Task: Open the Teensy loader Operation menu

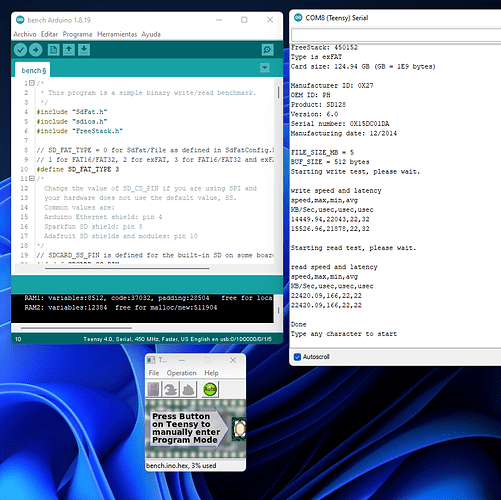Action: point(181,373)
